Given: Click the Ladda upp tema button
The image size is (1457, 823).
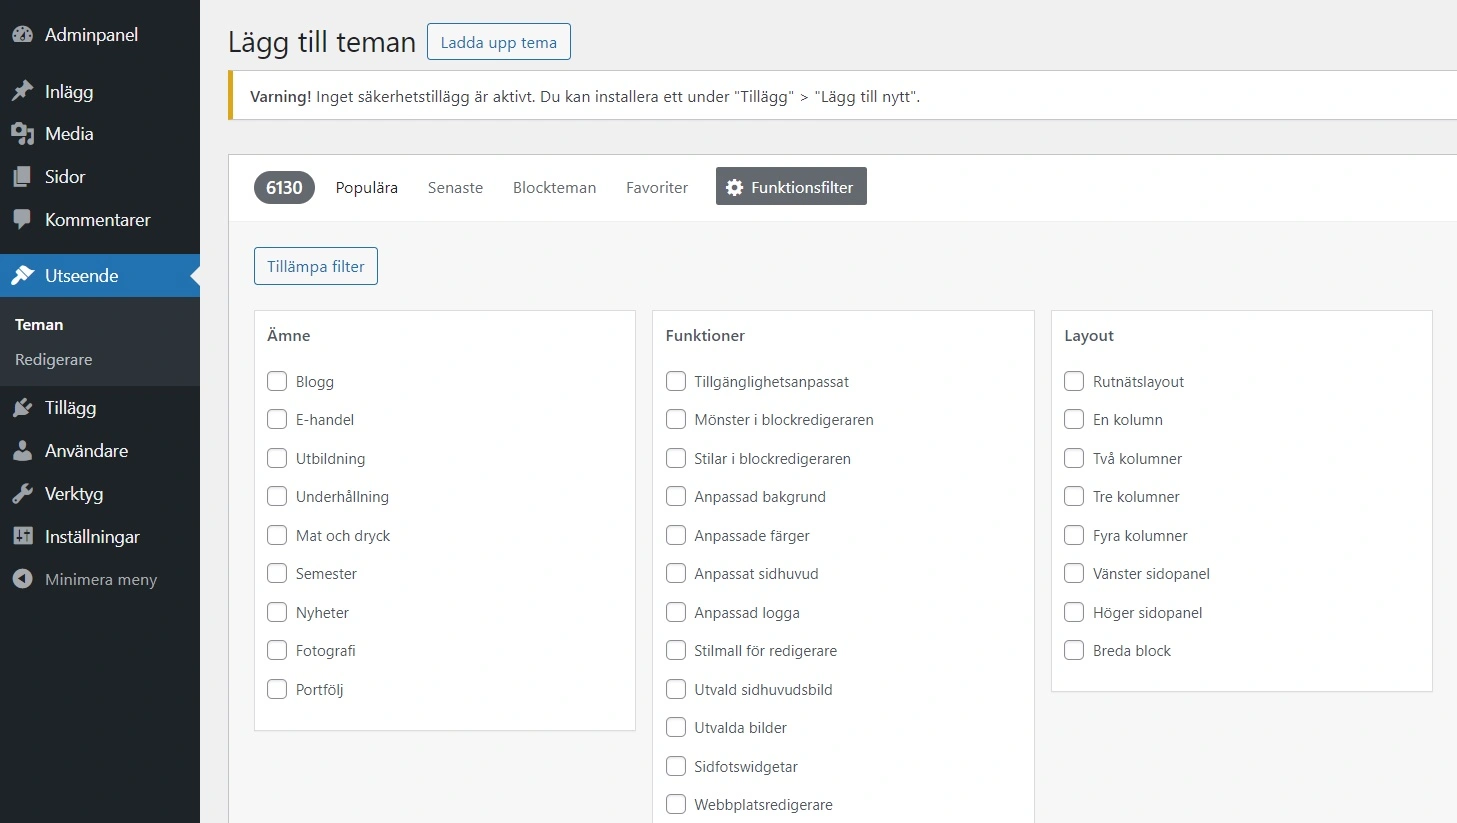Looking at the screenshot, I should (499, 42).
